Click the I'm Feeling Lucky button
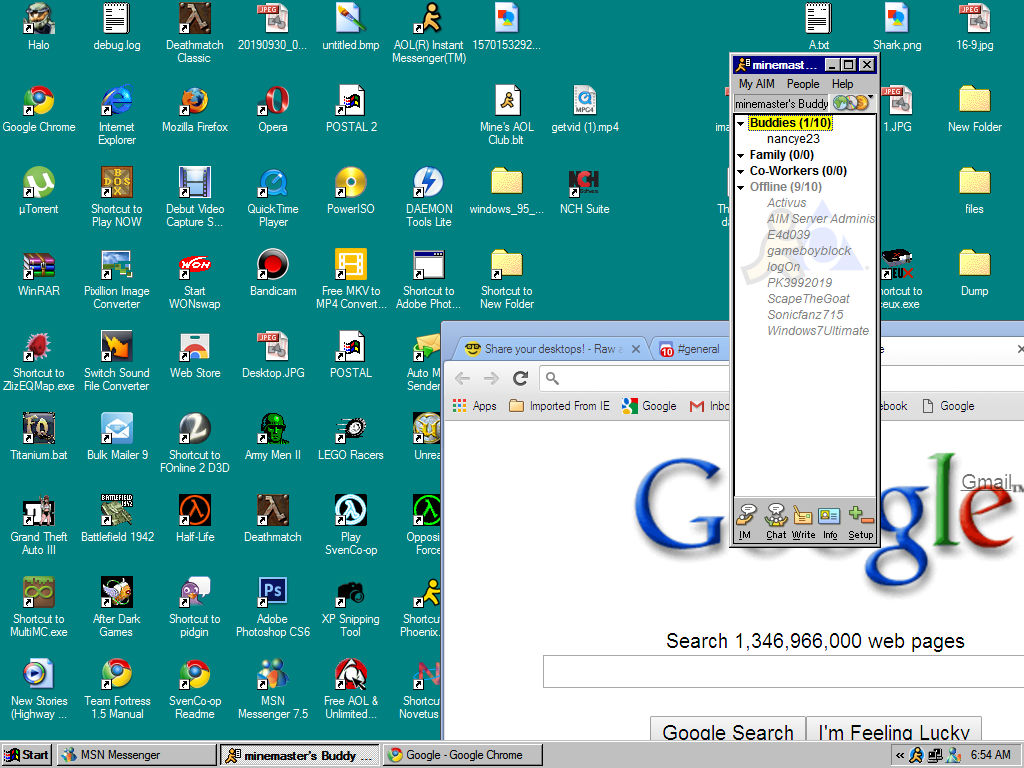This screenshot has width=1024, height=768. tap(894, 729)
